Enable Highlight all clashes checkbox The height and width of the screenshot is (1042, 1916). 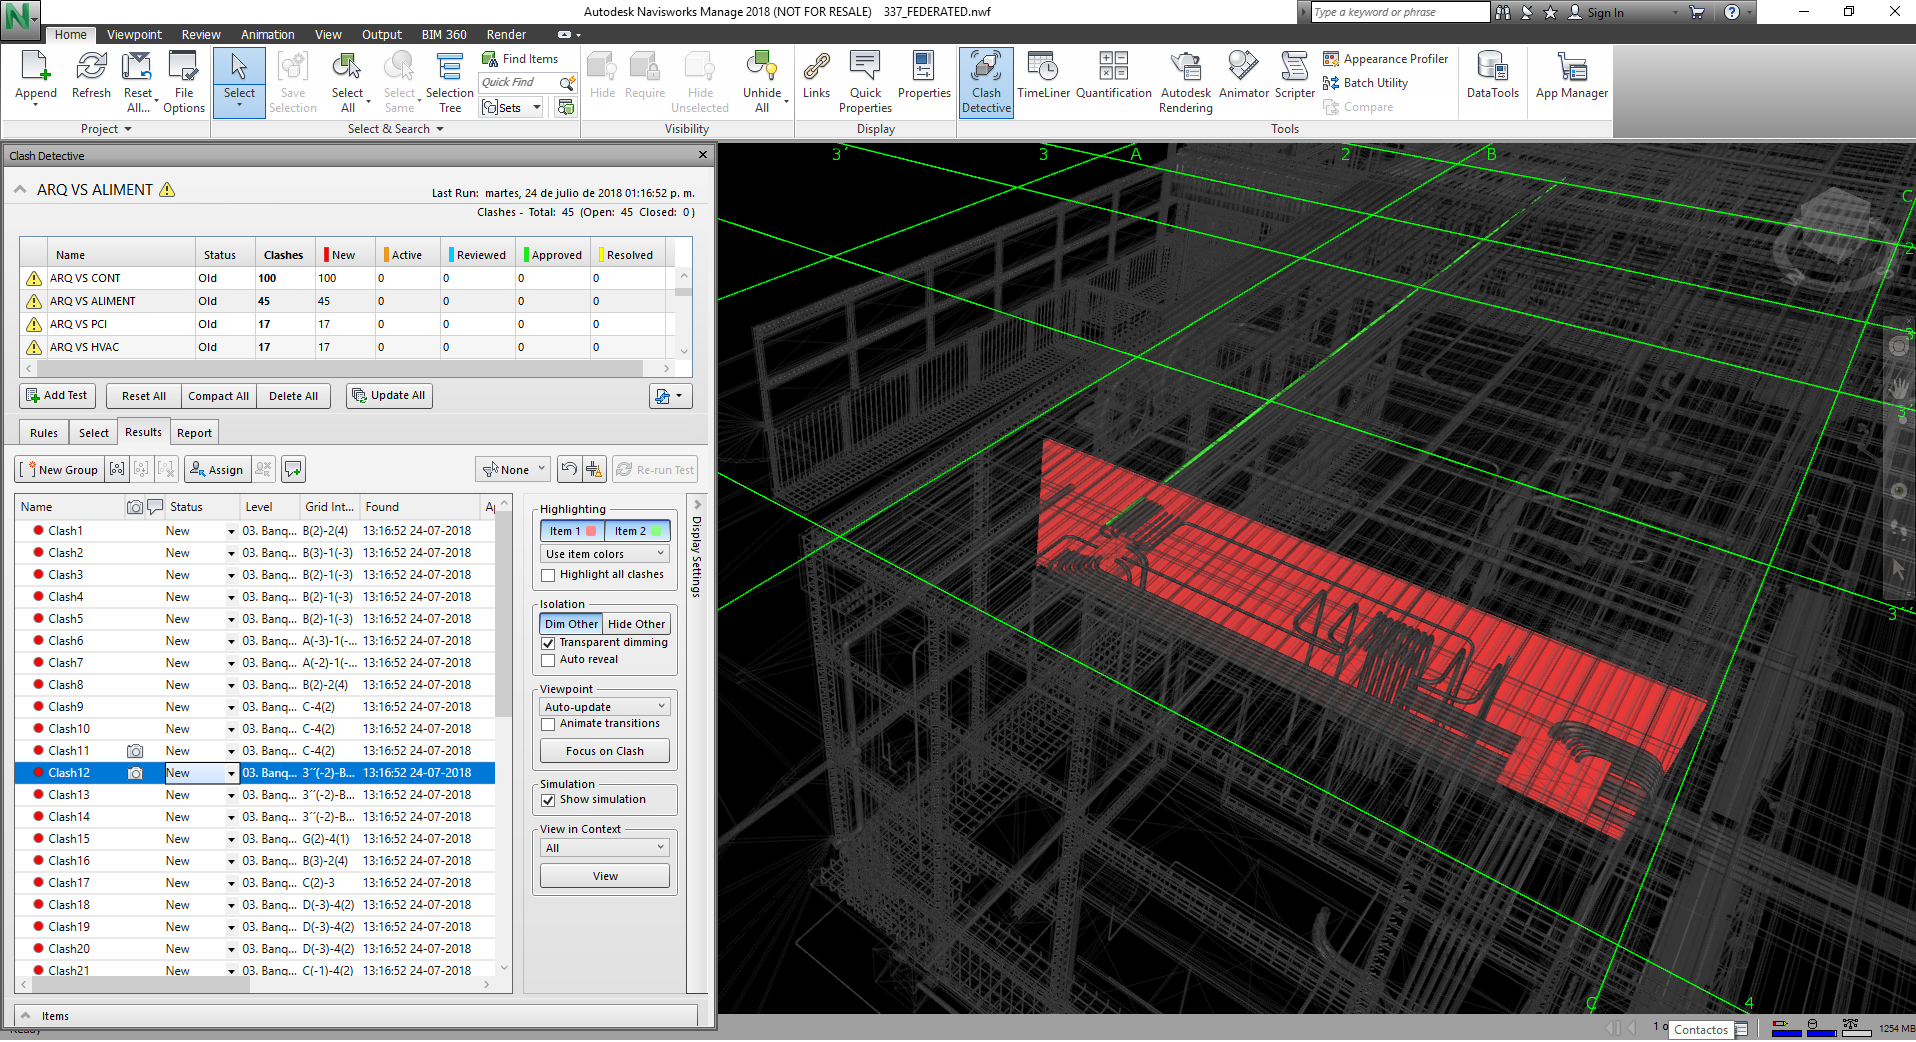pyautogui.click(x=548, y=575)
